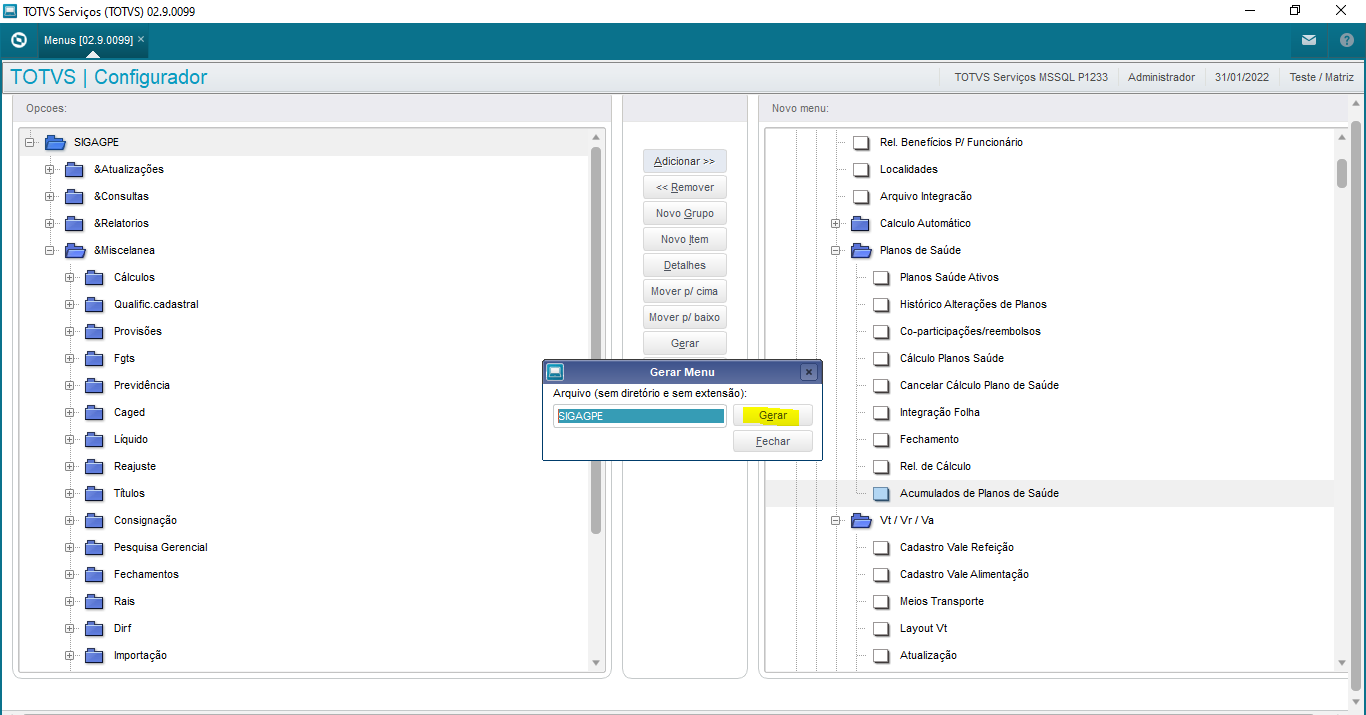Click the Gerar button in the dialog

coord(773,415)
